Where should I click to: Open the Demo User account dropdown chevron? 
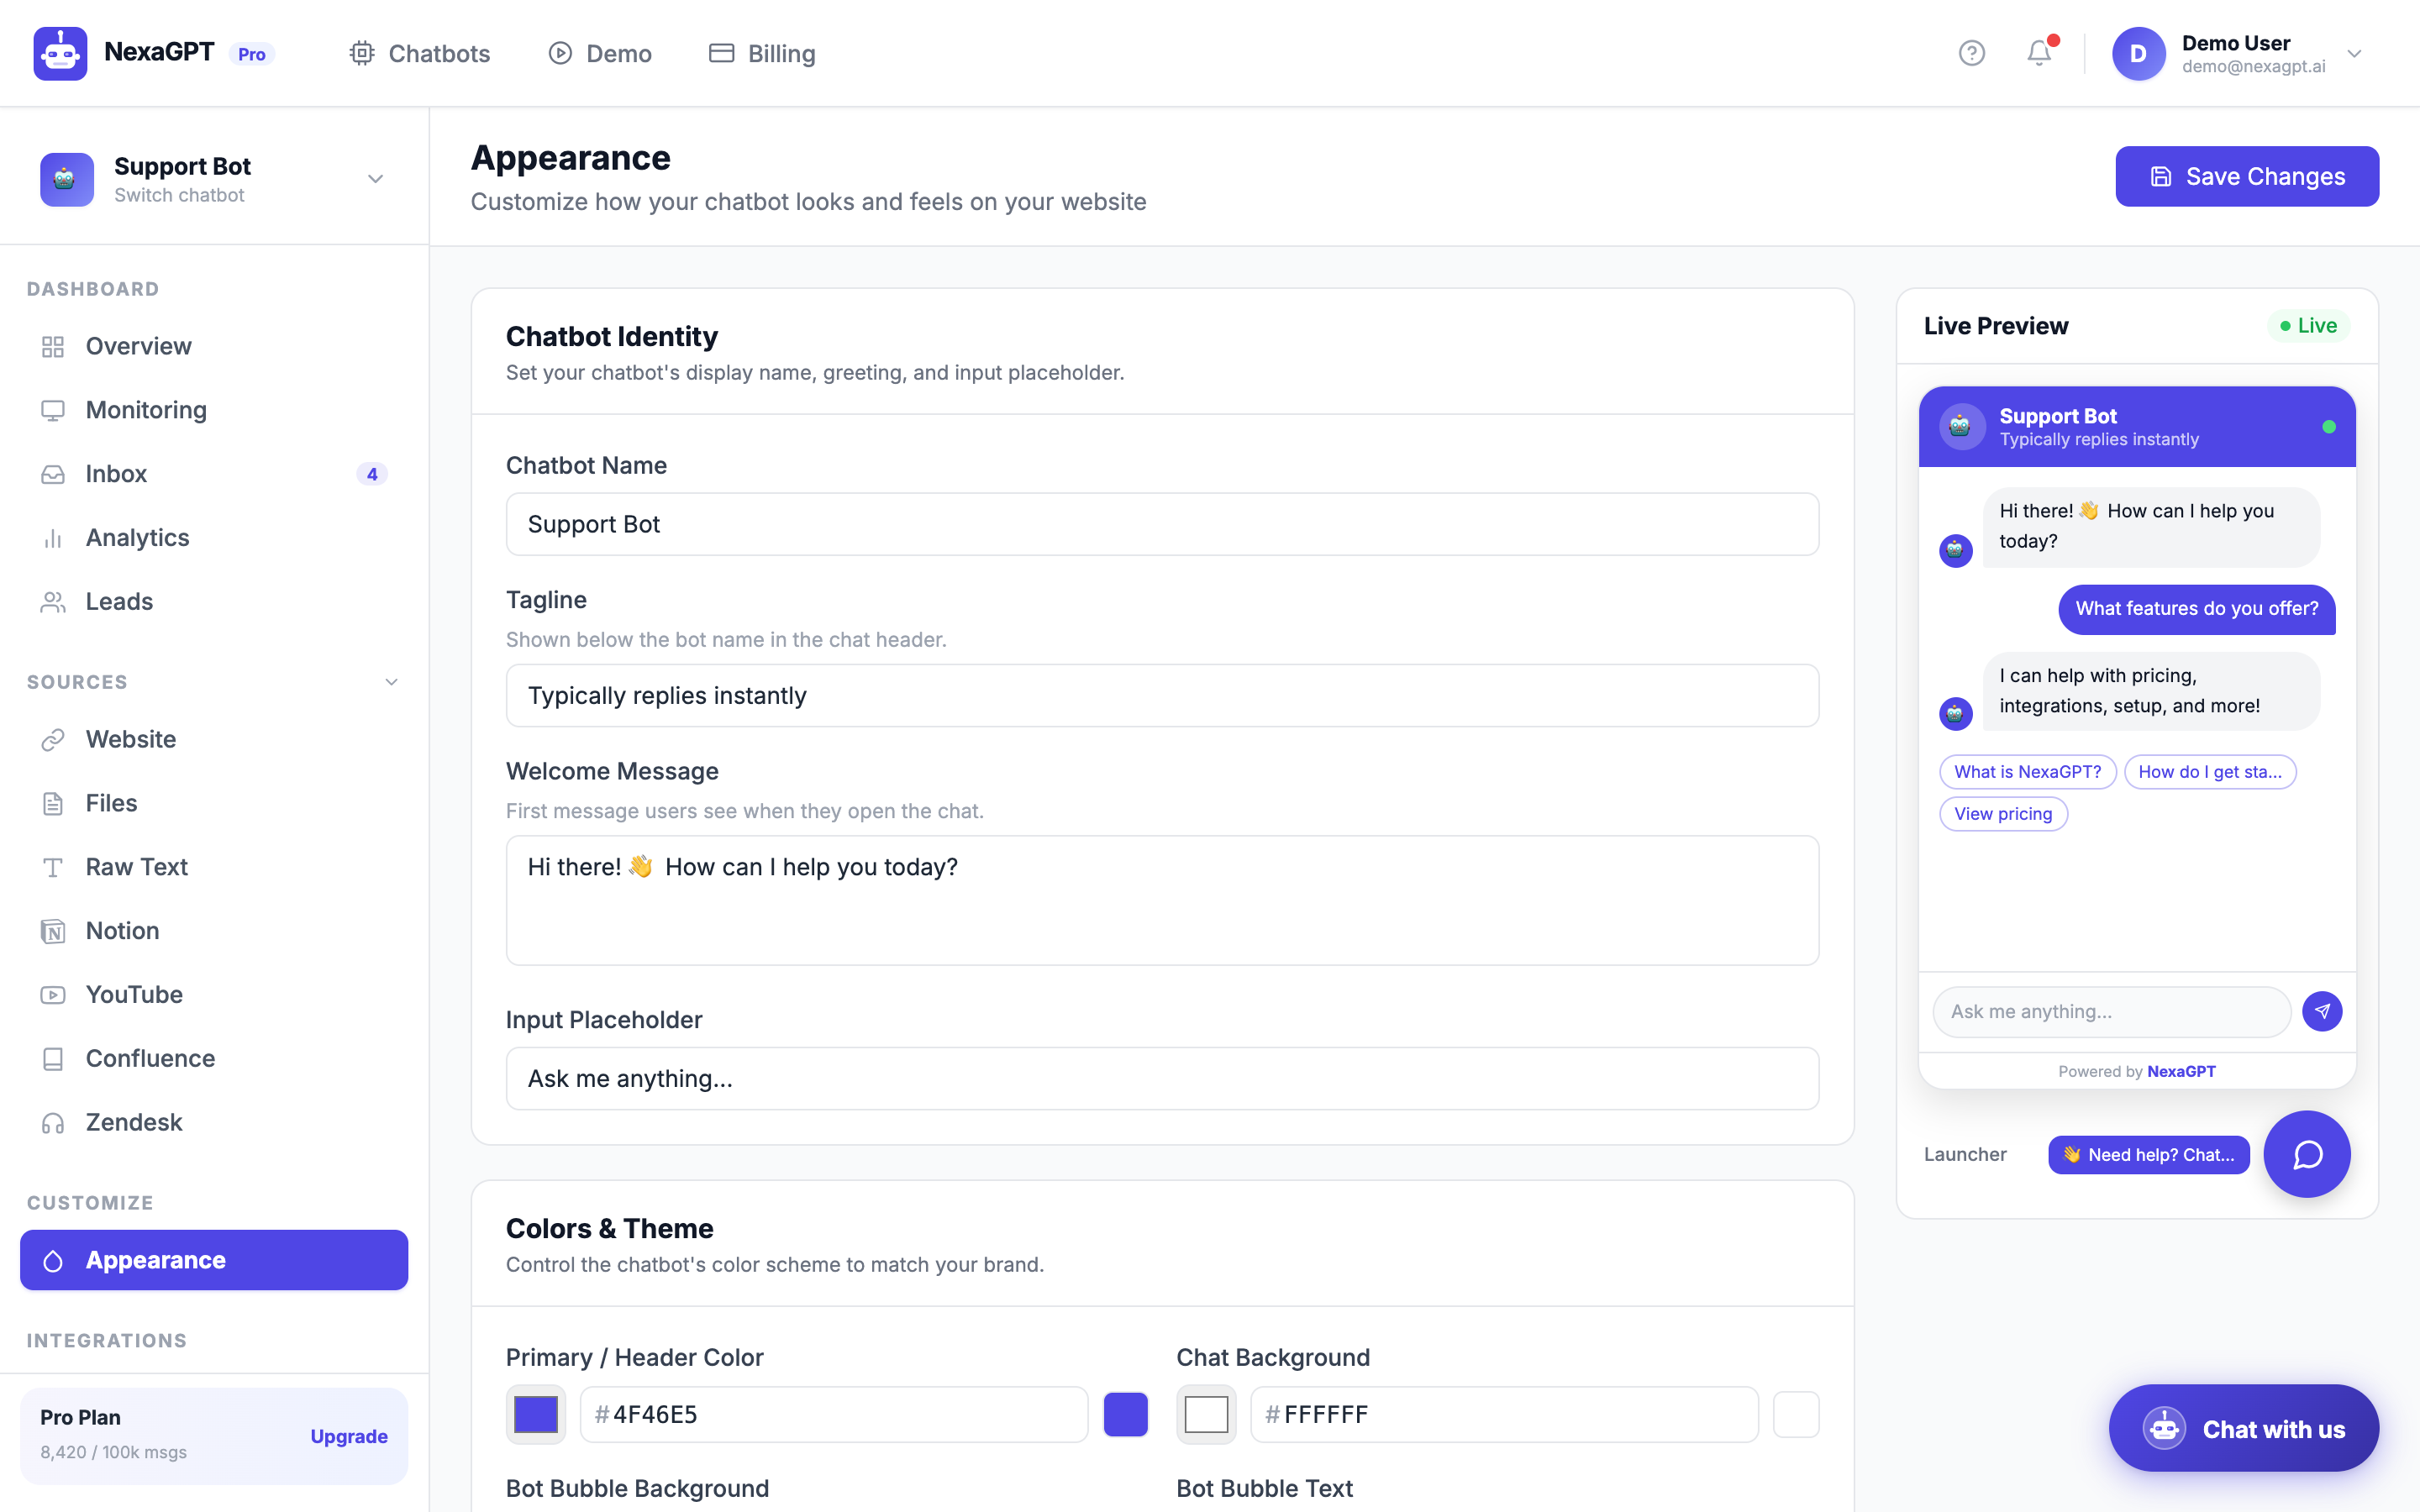2354,54
